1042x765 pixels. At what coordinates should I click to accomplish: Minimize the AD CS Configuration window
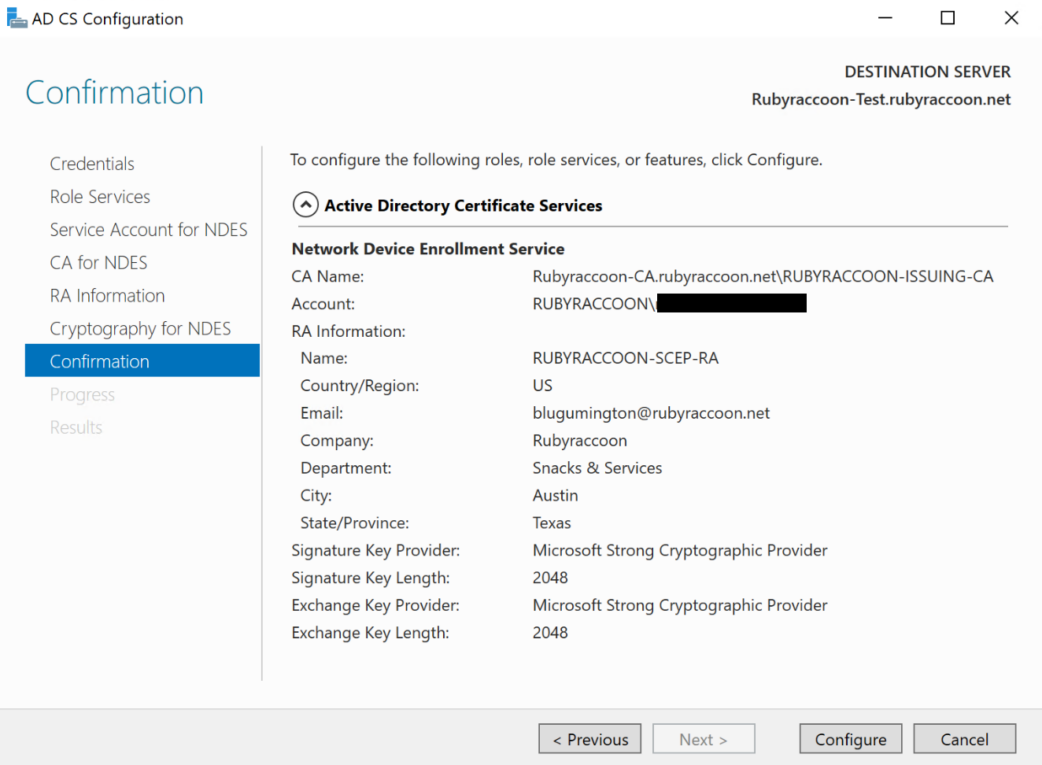884,17
